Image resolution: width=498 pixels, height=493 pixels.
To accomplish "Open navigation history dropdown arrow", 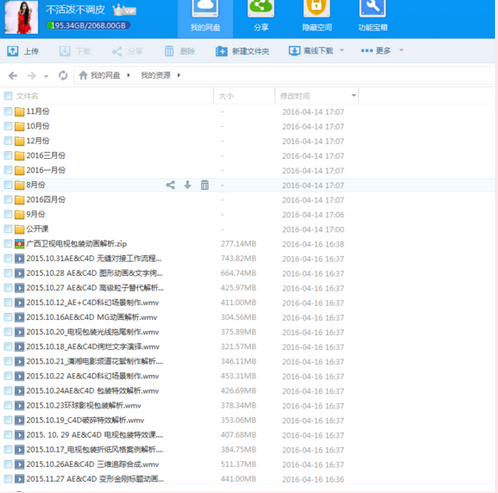I will (x=46, y=76).
